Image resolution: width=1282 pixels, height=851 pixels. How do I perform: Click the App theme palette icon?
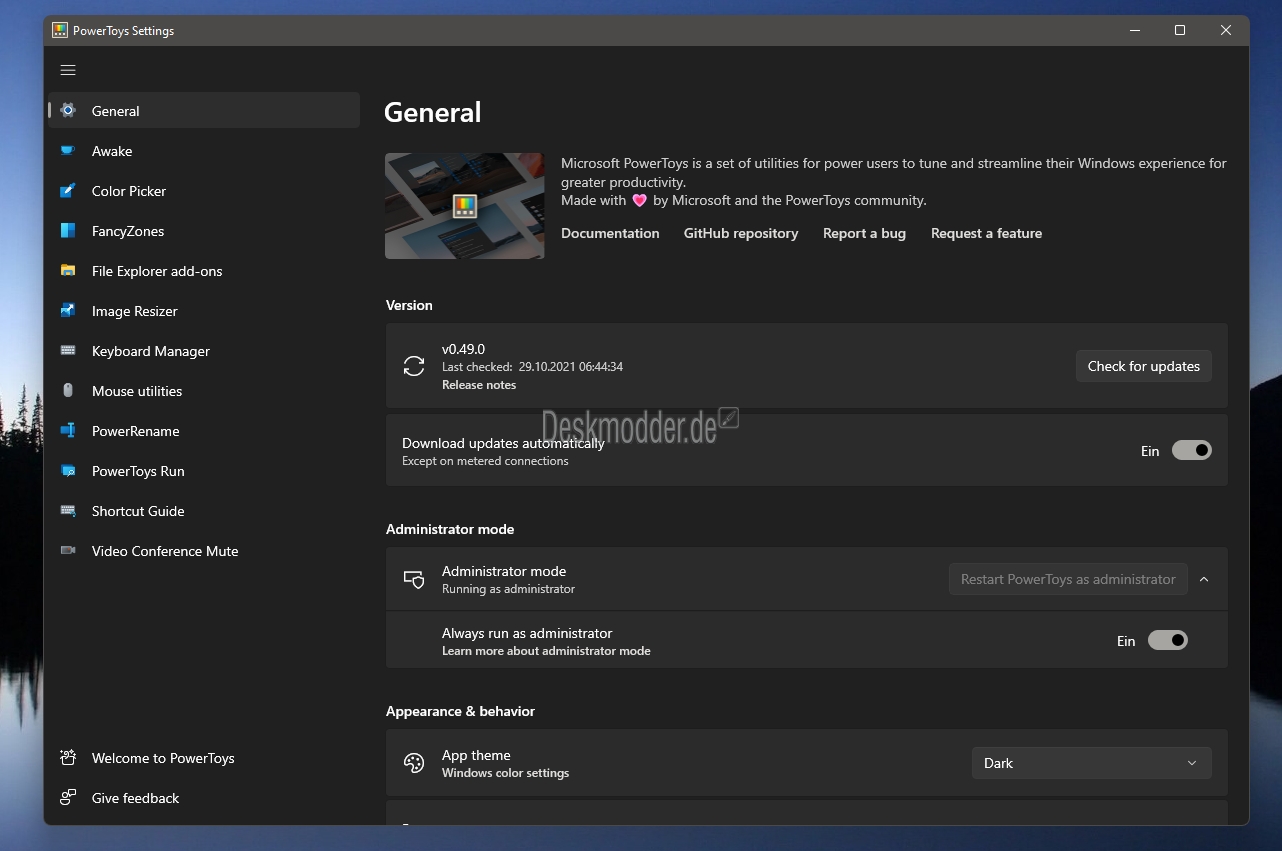click(x=414, y=763)
